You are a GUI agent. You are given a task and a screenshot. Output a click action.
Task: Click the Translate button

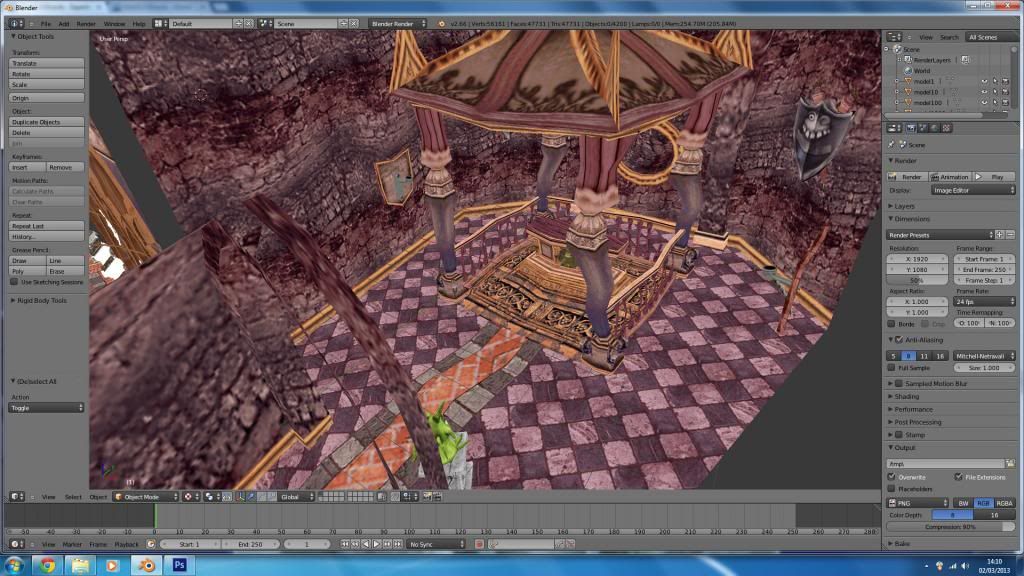(46, 63)
